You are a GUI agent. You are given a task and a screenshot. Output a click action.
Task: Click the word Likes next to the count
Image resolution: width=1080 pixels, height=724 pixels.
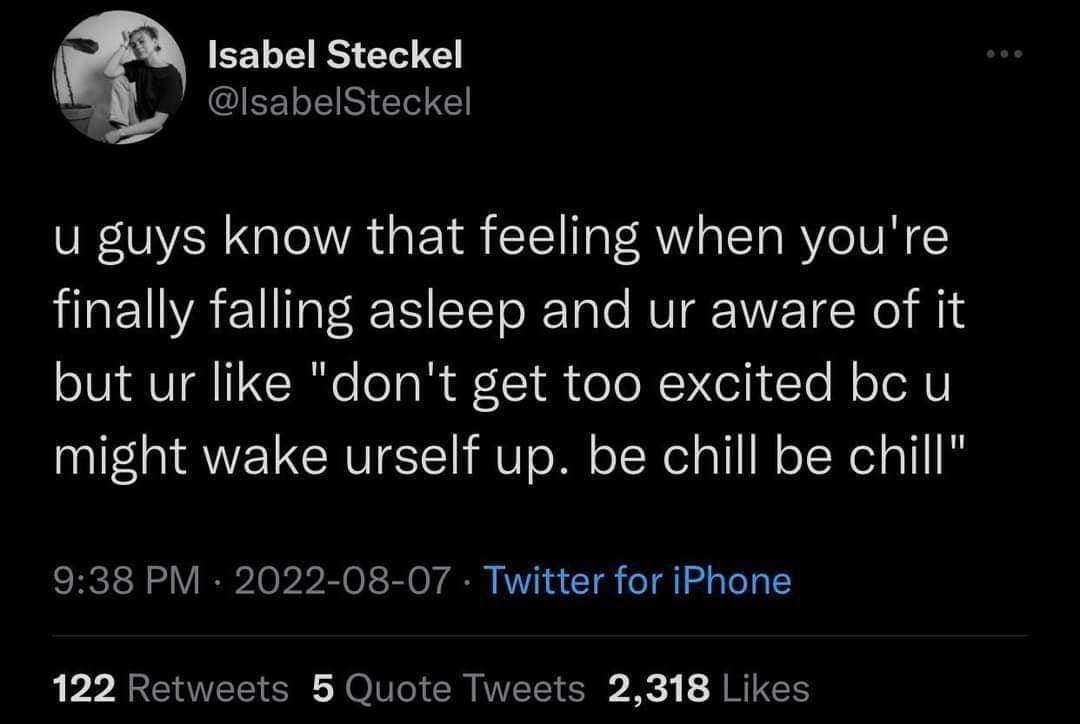(766, 688)
